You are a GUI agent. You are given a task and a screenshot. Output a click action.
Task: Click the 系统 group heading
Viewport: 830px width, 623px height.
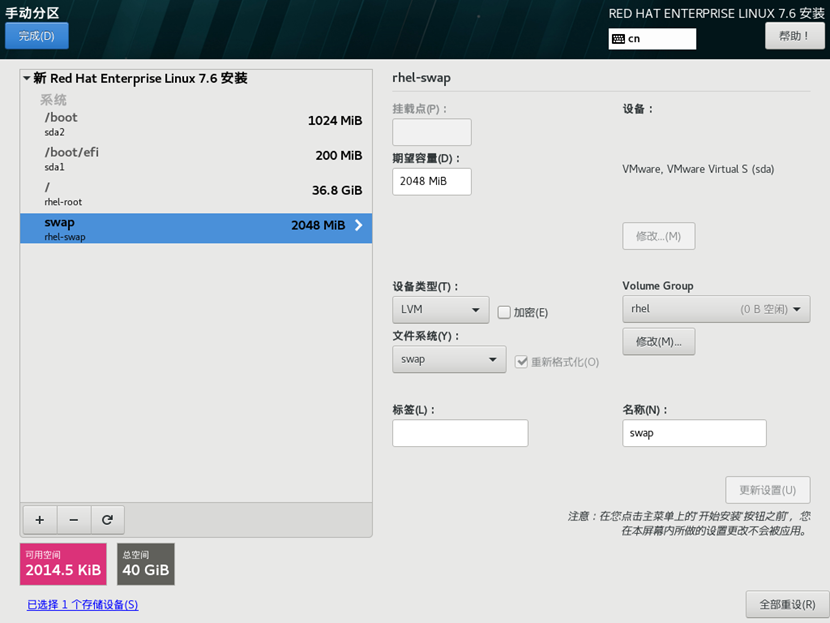(53, 100)
